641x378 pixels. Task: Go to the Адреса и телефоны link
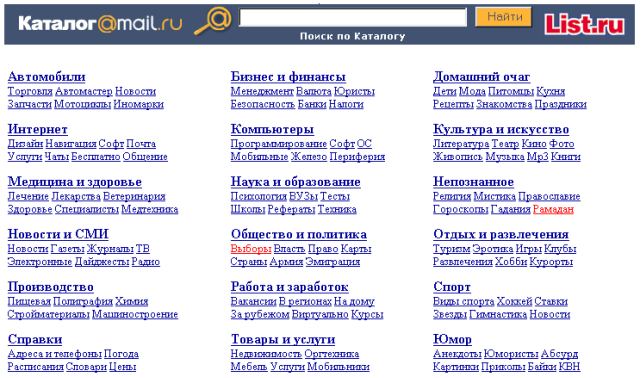tap(54, 354)
